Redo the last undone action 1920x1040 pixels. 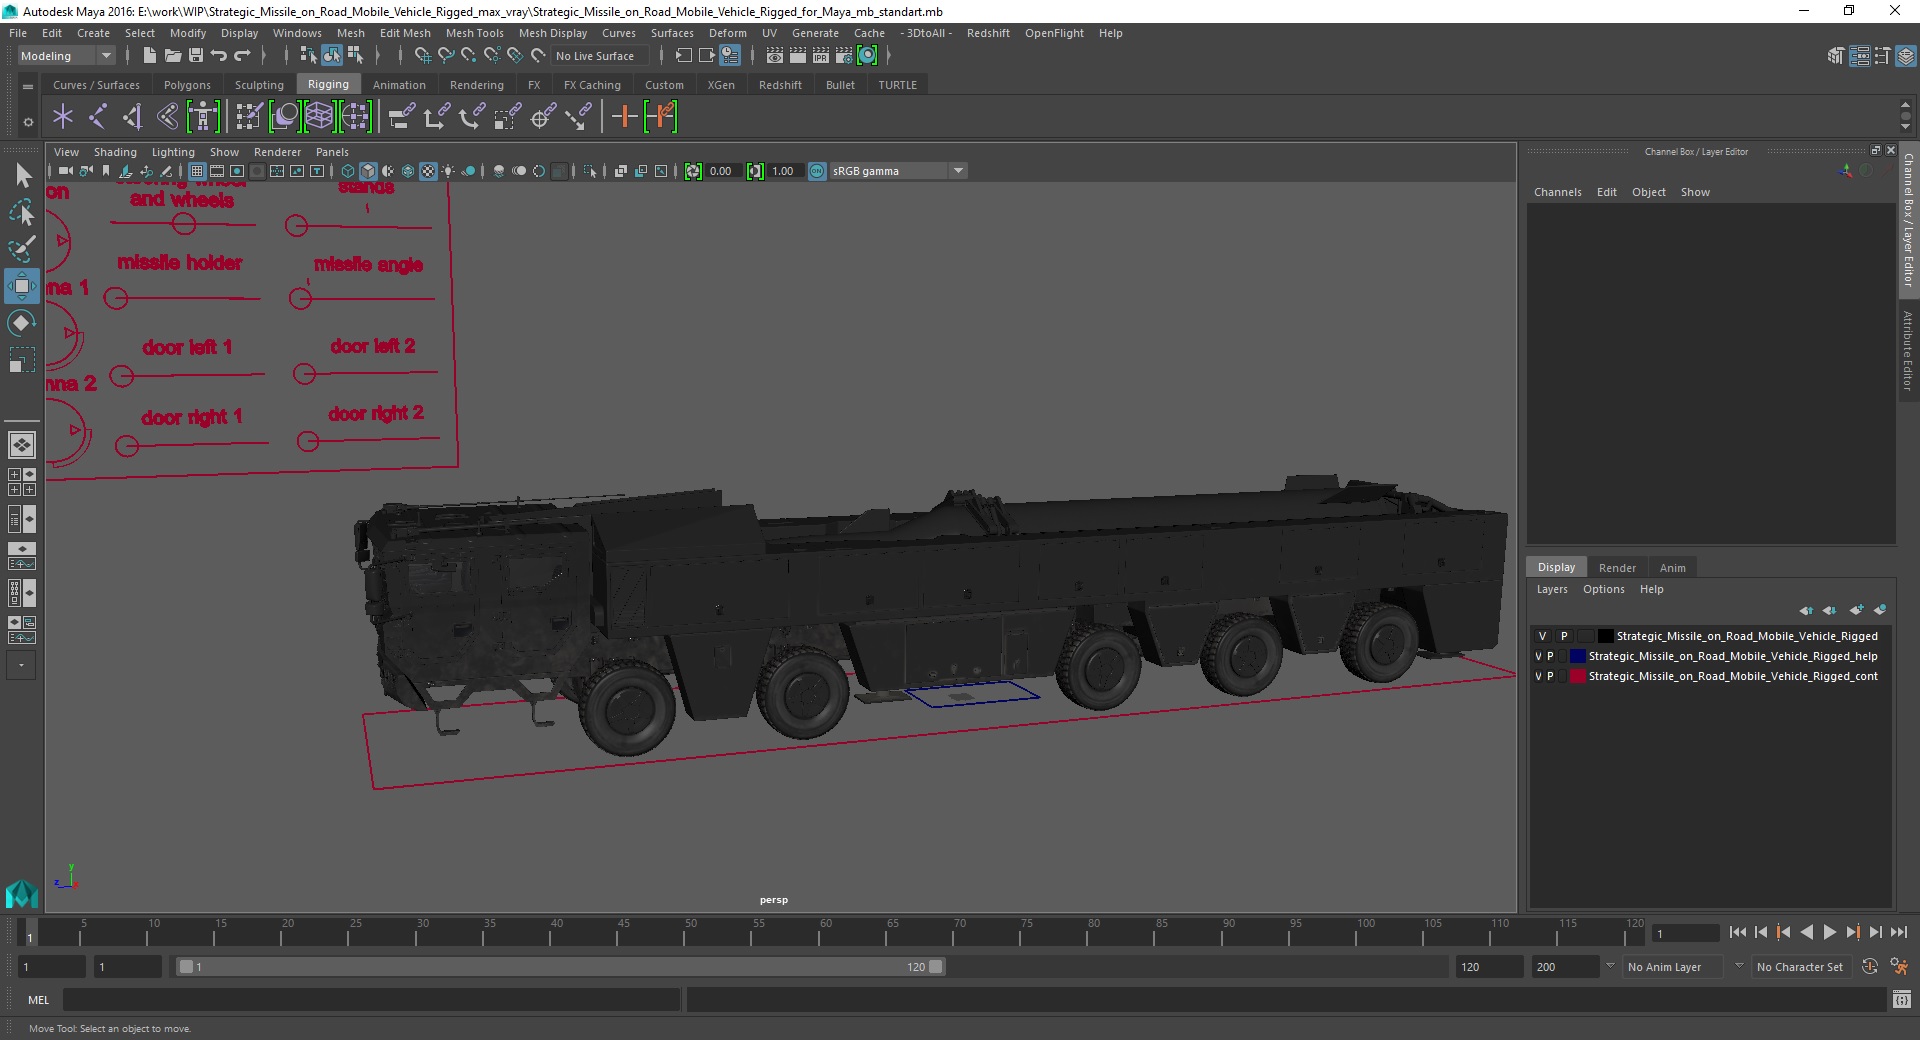(x=242, y=56)
